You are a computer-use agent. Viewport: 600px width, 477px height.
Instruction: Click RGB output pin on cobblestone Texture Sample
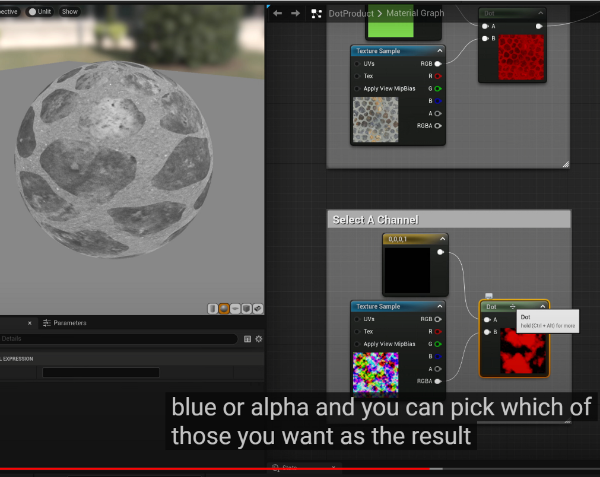(438, 63)
